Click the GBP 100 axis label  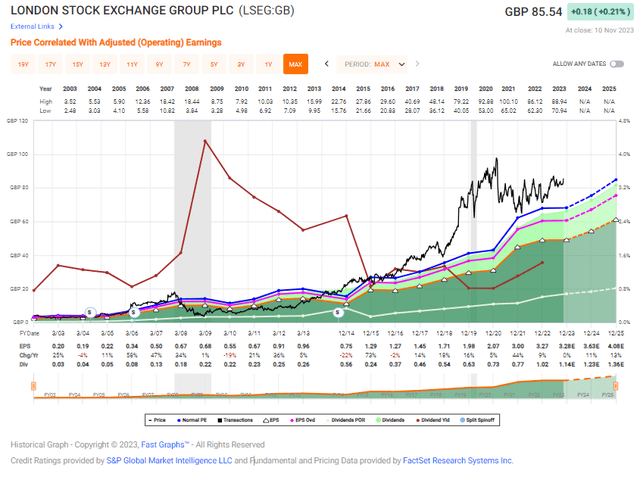(x=17, y=154)
